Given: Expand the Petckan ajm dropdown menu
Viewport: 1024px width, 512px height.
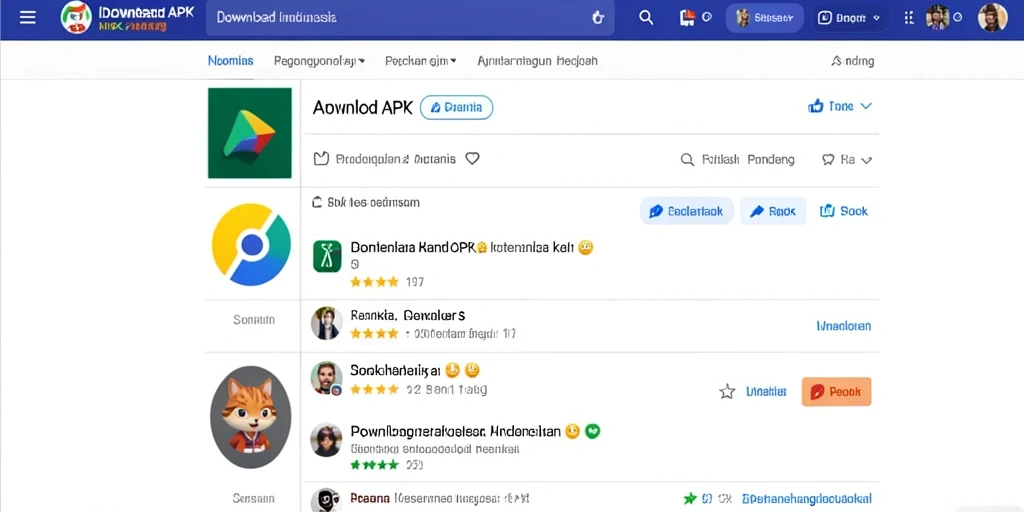Looking at the screenshot, I should (421, 61).
